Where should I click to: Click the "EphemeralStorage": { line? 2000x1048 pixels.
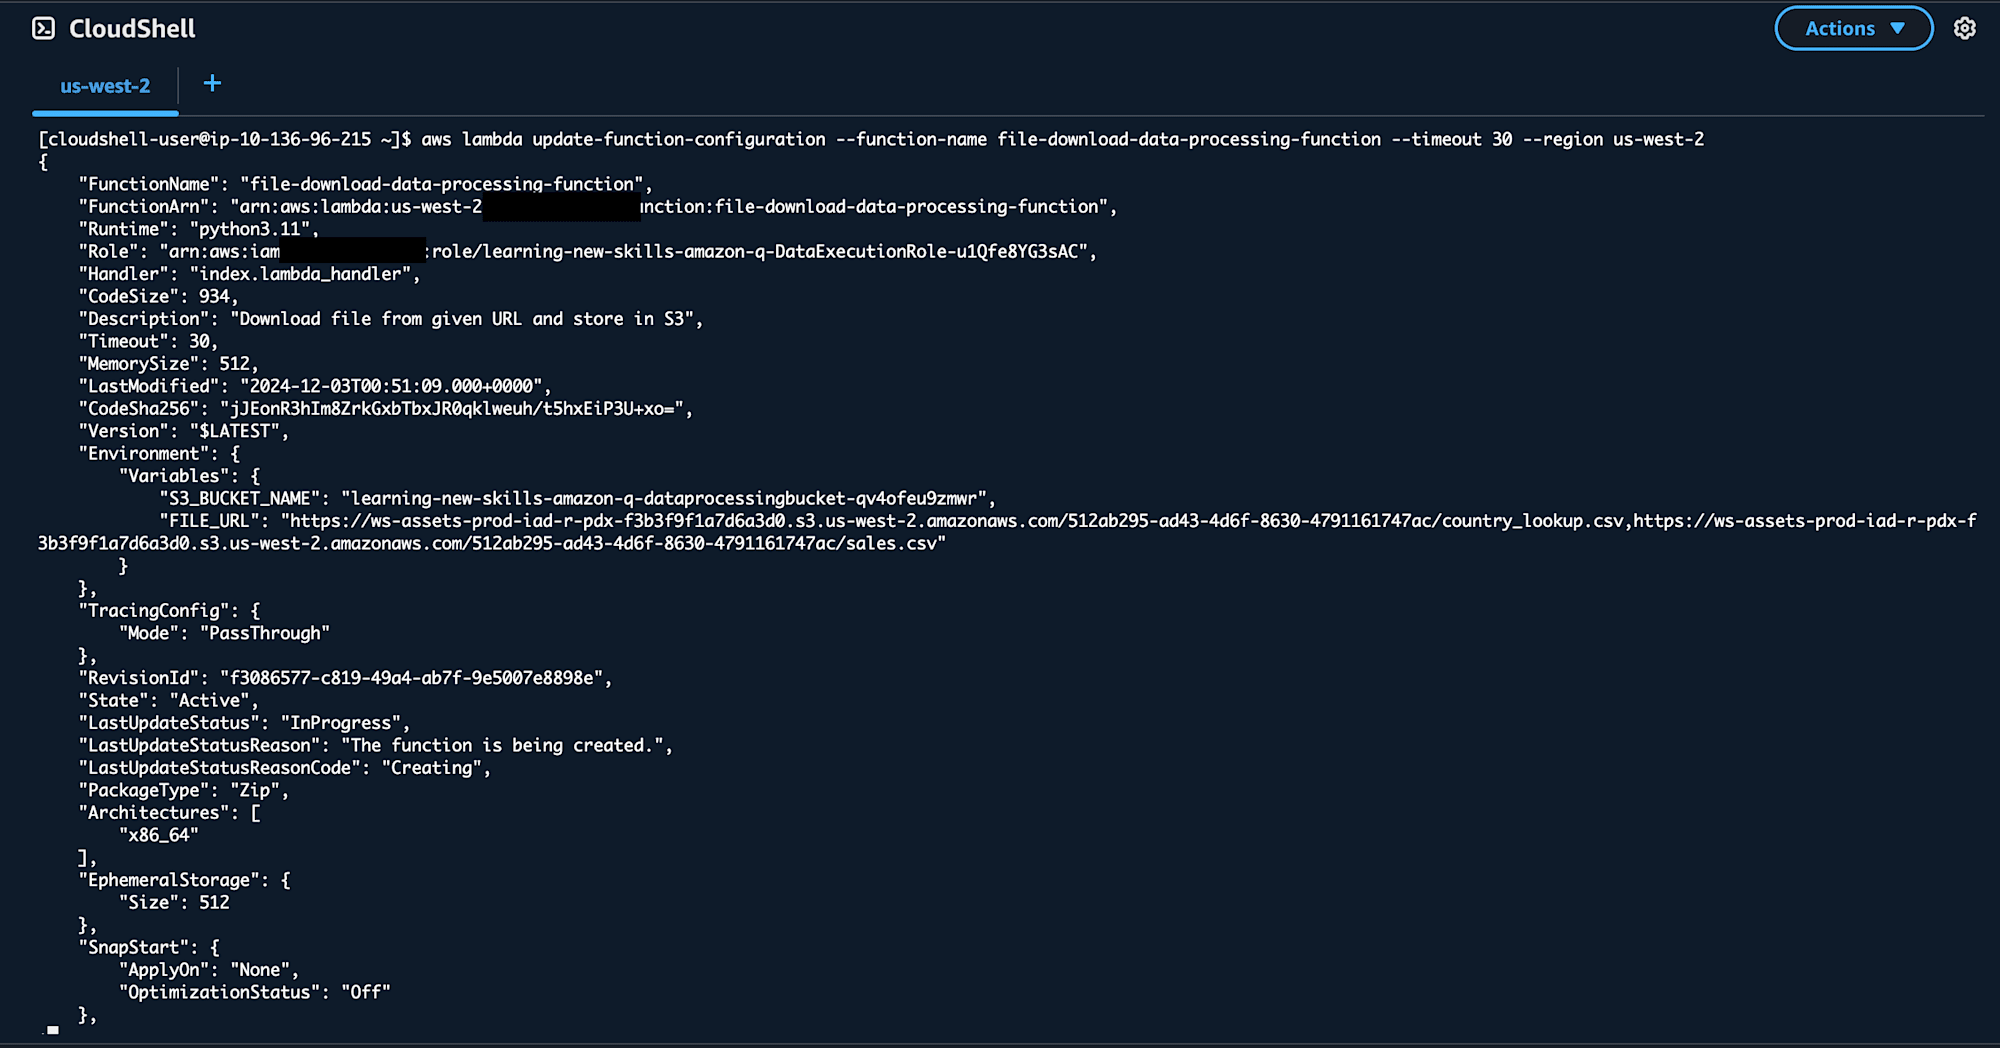[184, 880]
